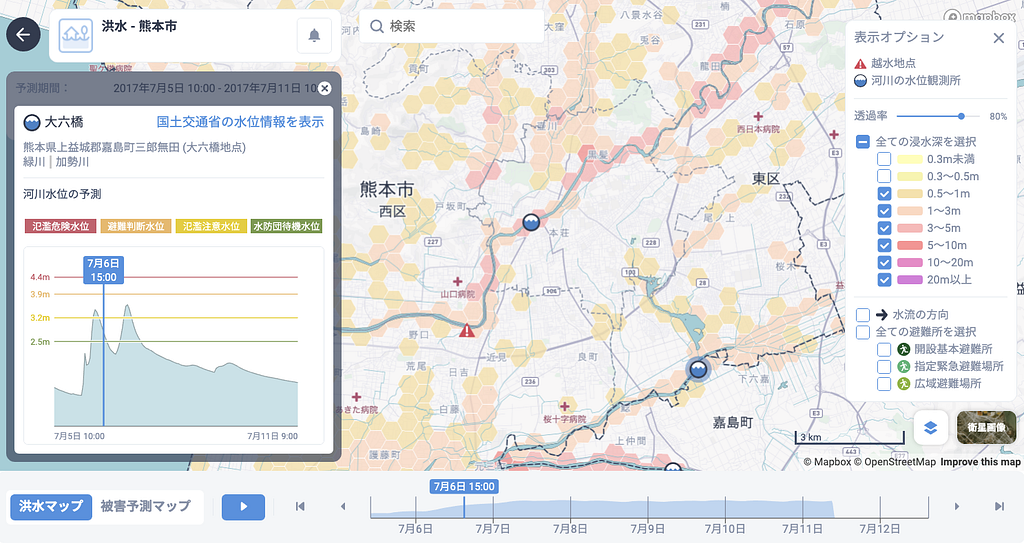Jump to the timeline start
Screen dimensions: 1024x543
coord(300,506)
